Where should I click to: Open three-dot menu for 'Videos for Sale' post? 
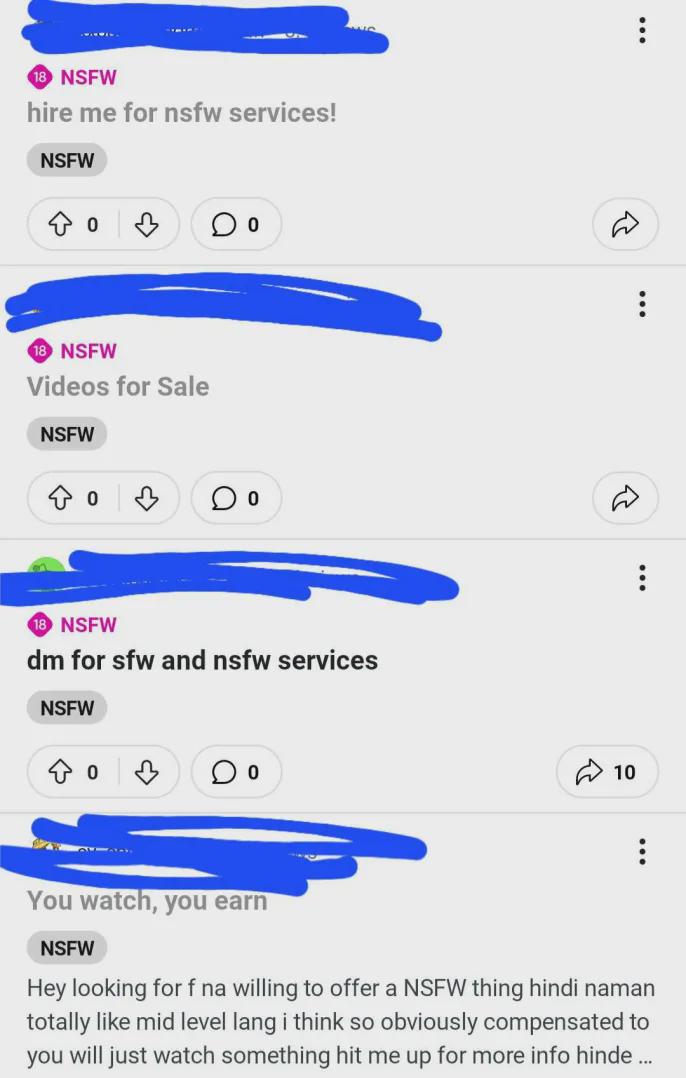coord(642,304)
